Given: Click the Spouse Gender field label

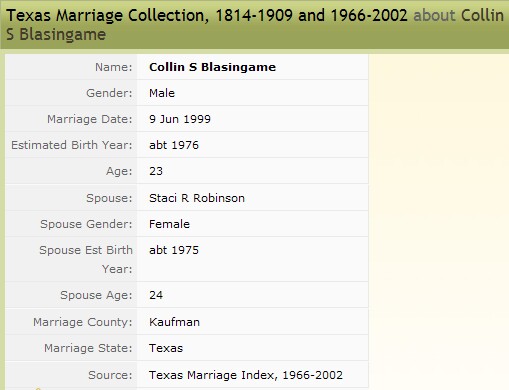Looking at the screenshot, I should pyautogui.click(x=86, y=224).
